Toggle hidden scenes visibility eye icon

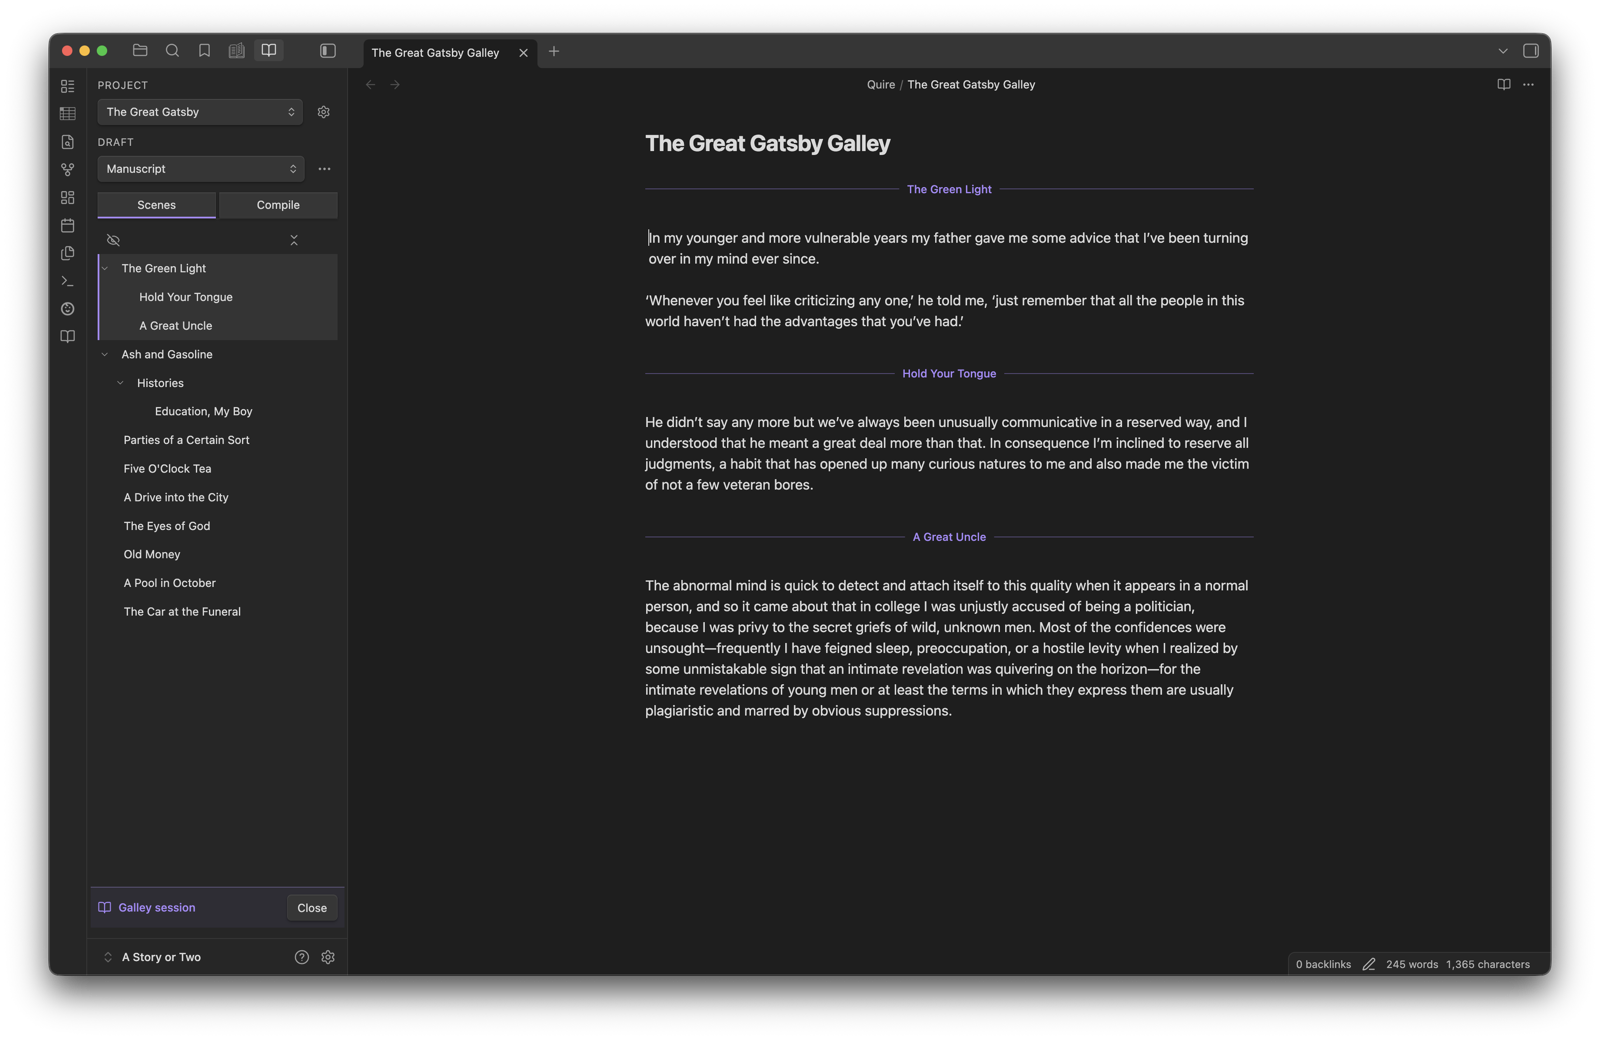[113, 240]
